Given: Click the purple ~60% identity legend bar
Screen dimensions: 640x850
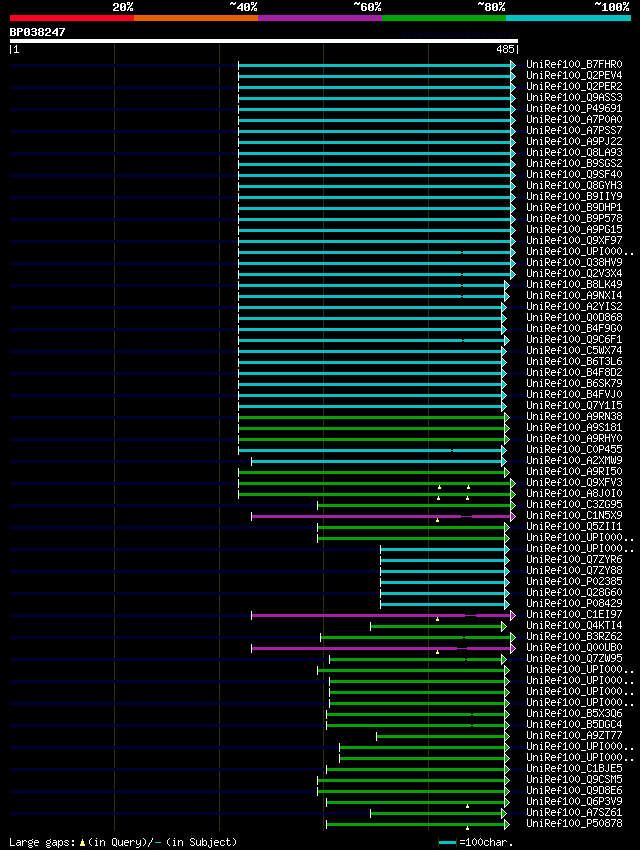Looking at the screenshot, I should pyautogui.click(x=320, y=18).
